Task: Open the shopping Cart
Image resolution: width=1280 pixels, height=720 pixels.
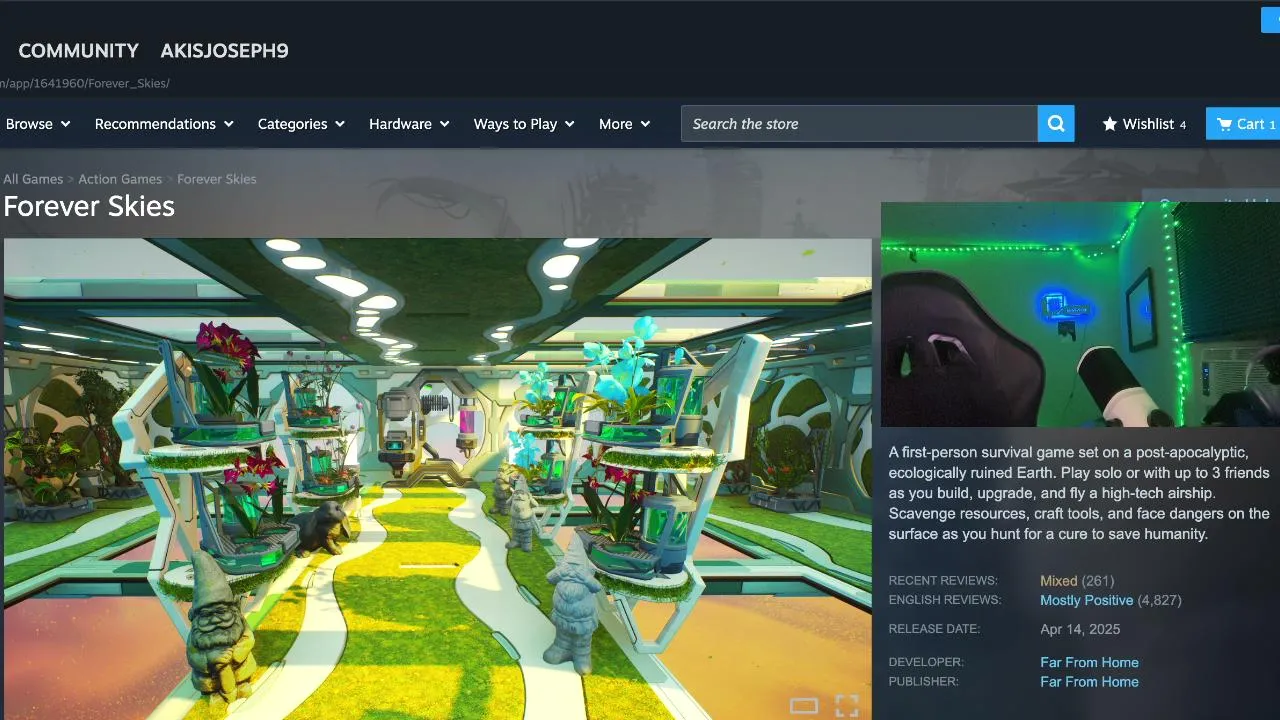Action: pyautogui.click(x=1243, y=124)
